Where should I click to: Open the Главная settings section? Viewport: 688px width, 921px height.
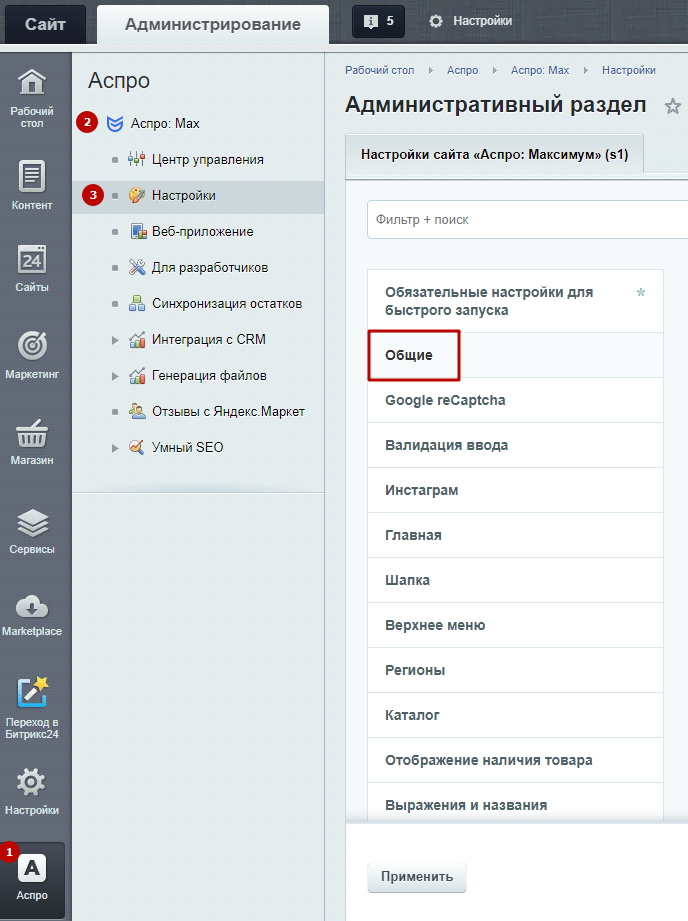pyautogui.click(x=515, y=535)
